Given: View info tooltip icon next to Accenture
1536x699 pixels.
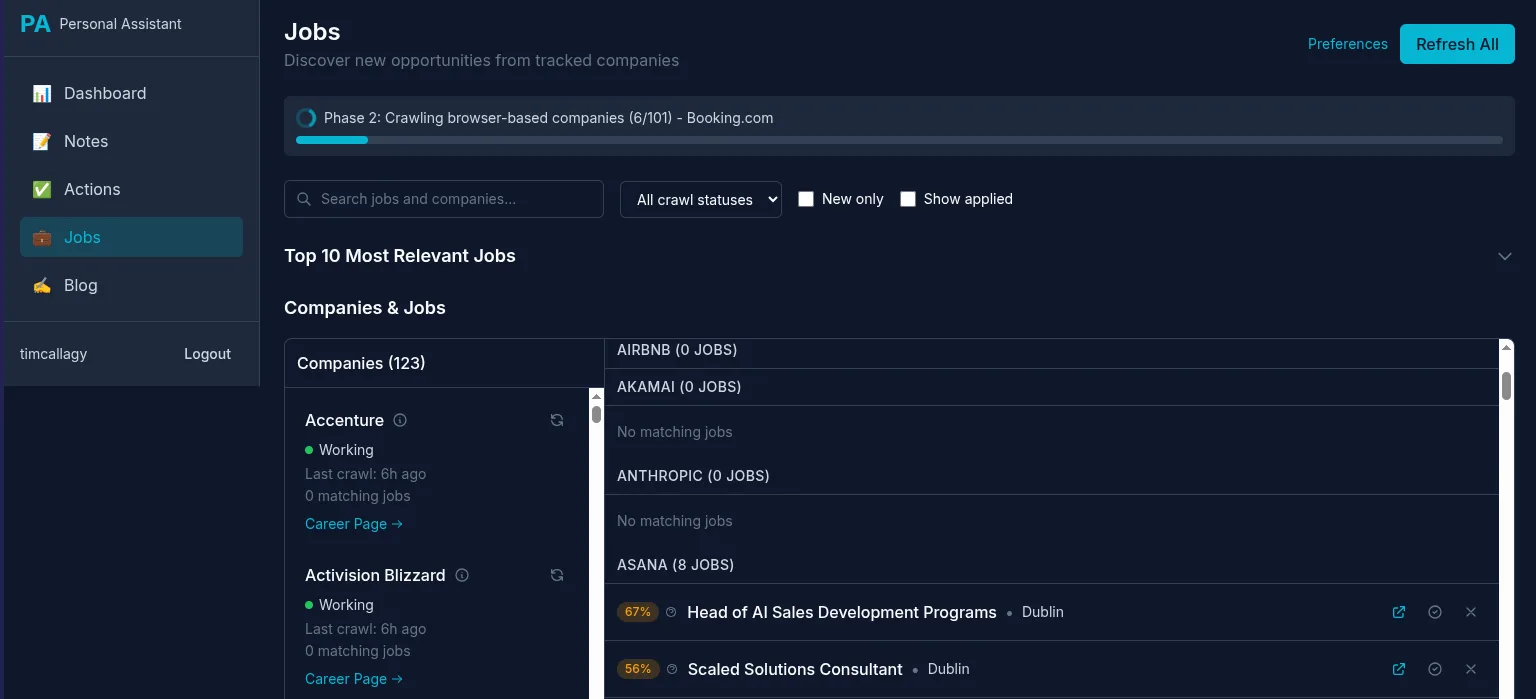Looking at the screenshot, I should coord(399,420).
